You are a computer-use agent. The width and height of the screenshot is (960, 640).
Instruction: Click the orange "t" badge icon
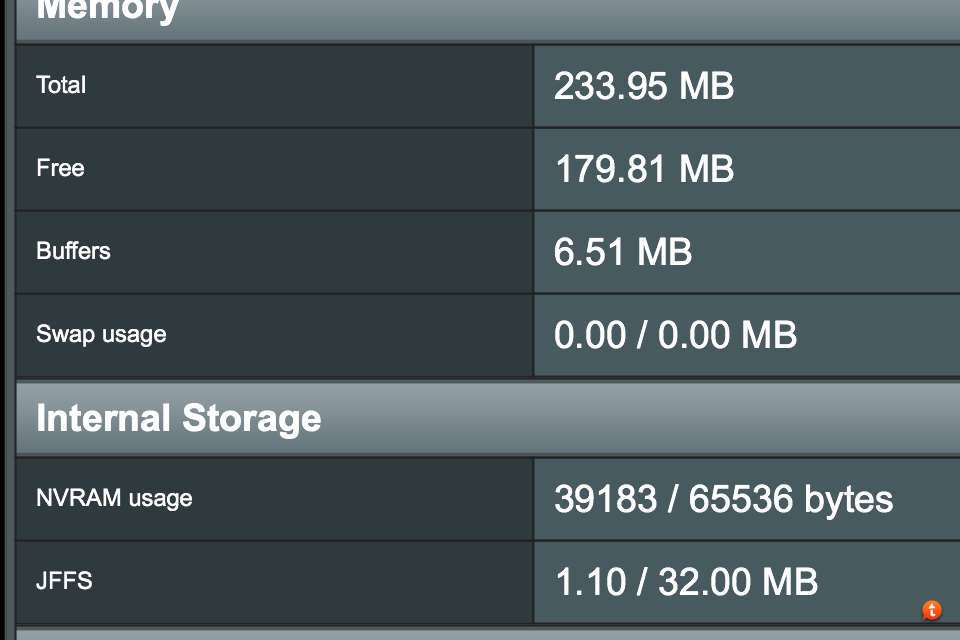click(x=931, y=609)
